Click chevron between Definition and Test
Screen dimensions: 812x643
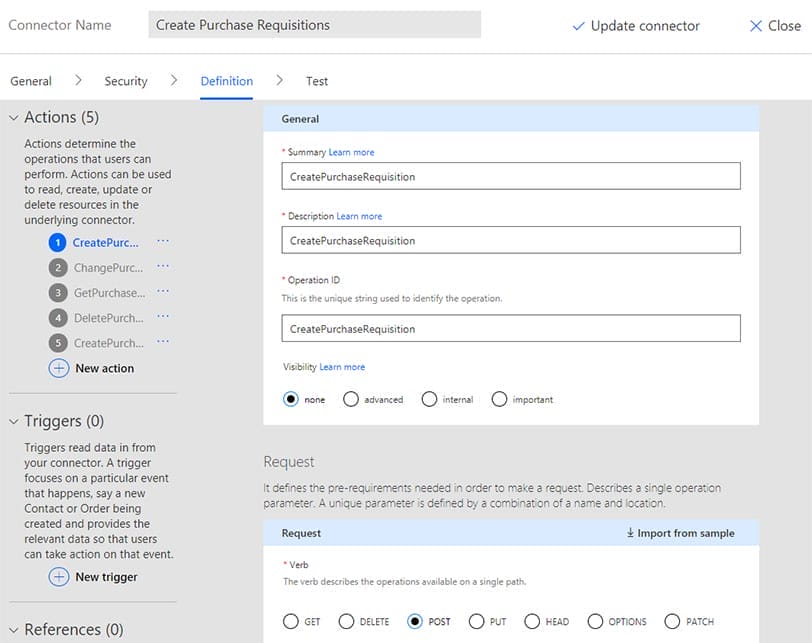(280, 80)
